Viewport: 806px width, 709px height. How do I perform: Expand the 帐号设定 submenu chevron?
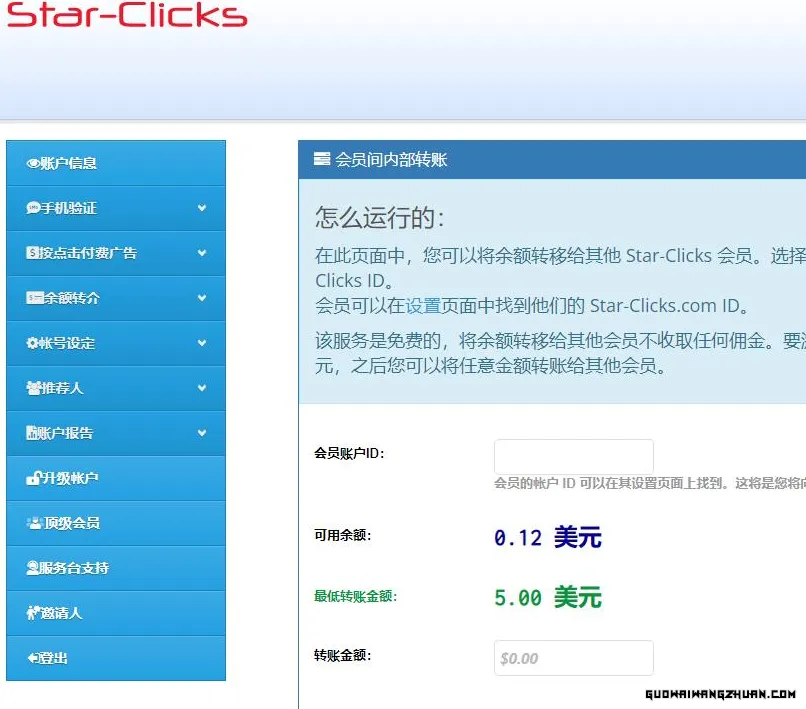202,343
